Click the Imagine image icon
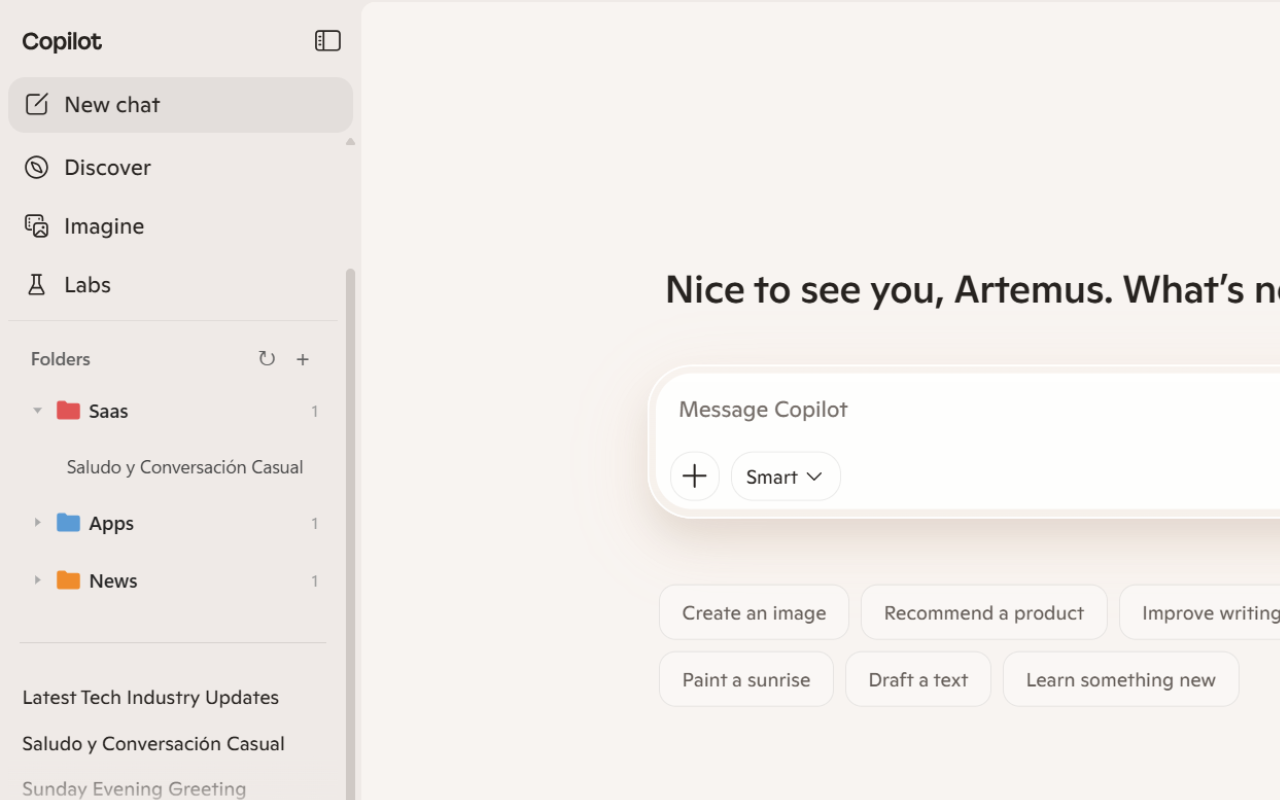The width and height of the screenshot is (1280, 800). 37,226
